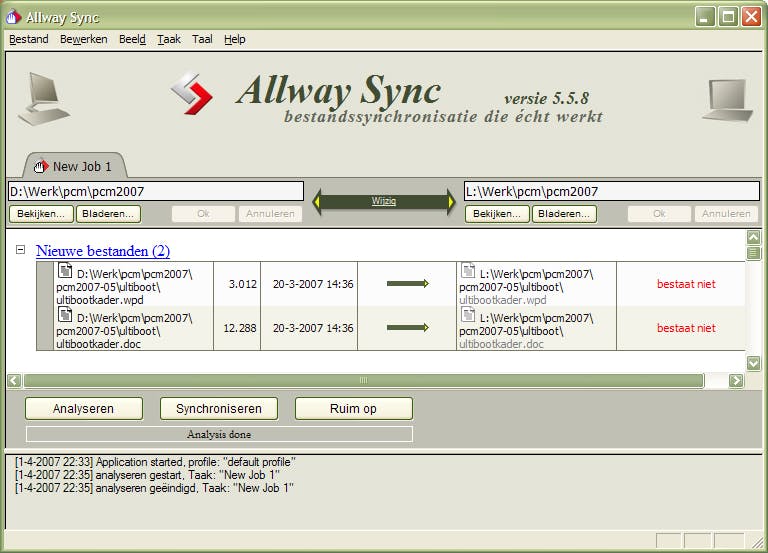Click the Allway Sync title bar icon

13,17
